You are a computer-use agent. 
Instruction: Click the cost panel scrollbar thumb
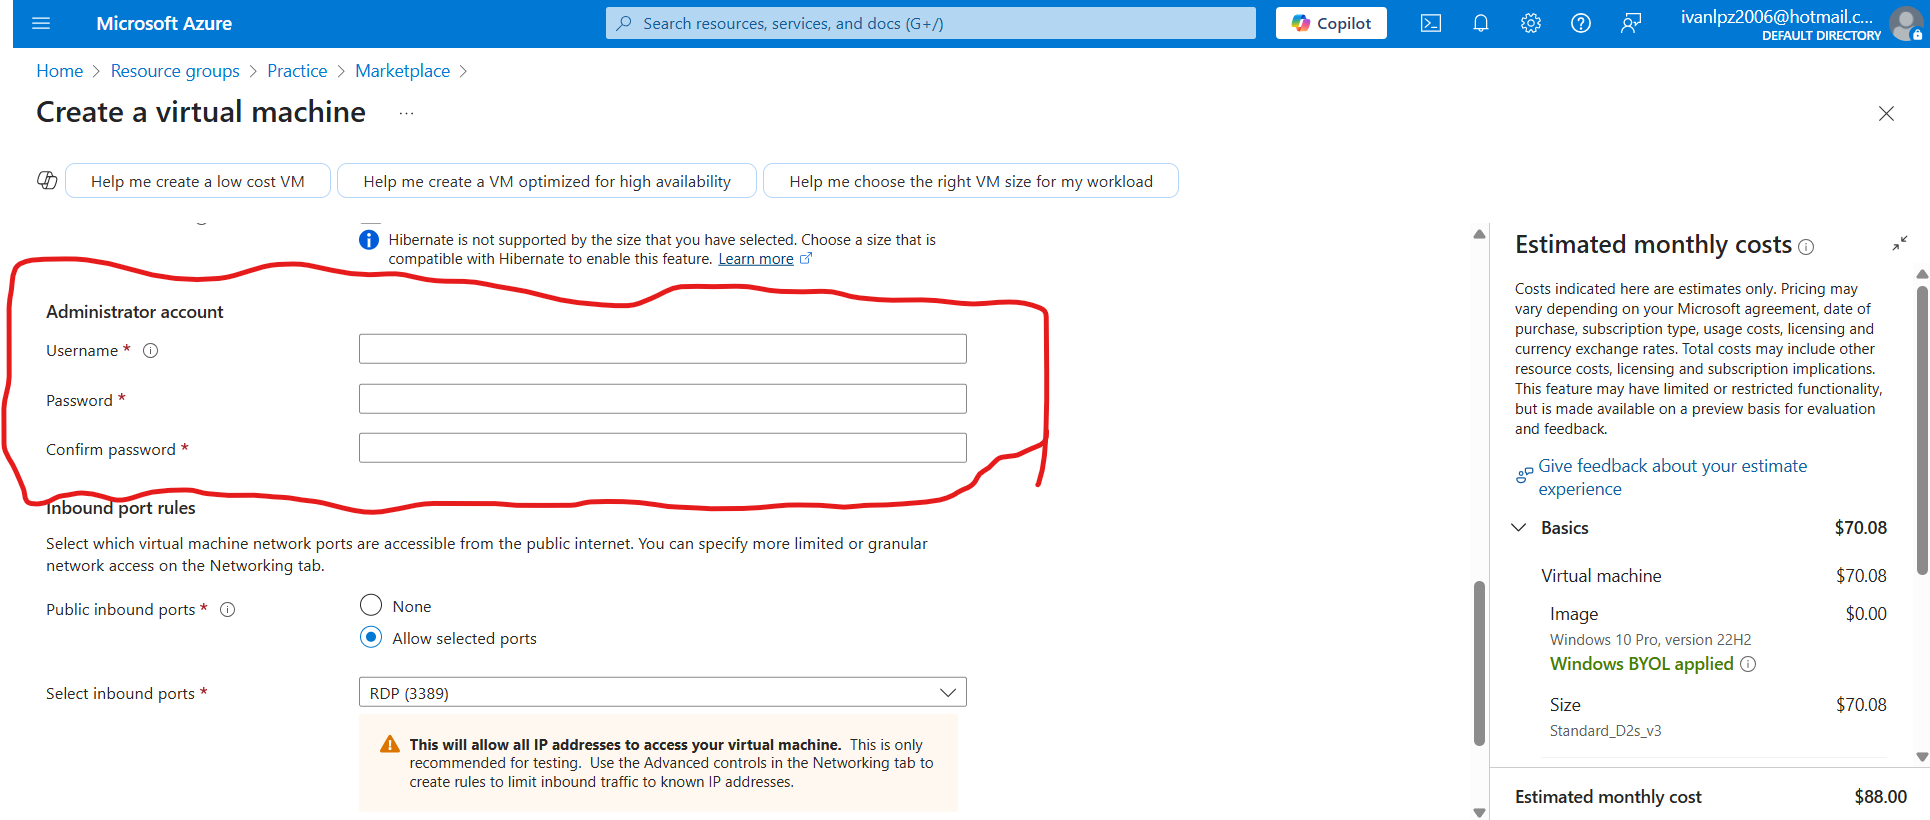(x=1921, y=430)
